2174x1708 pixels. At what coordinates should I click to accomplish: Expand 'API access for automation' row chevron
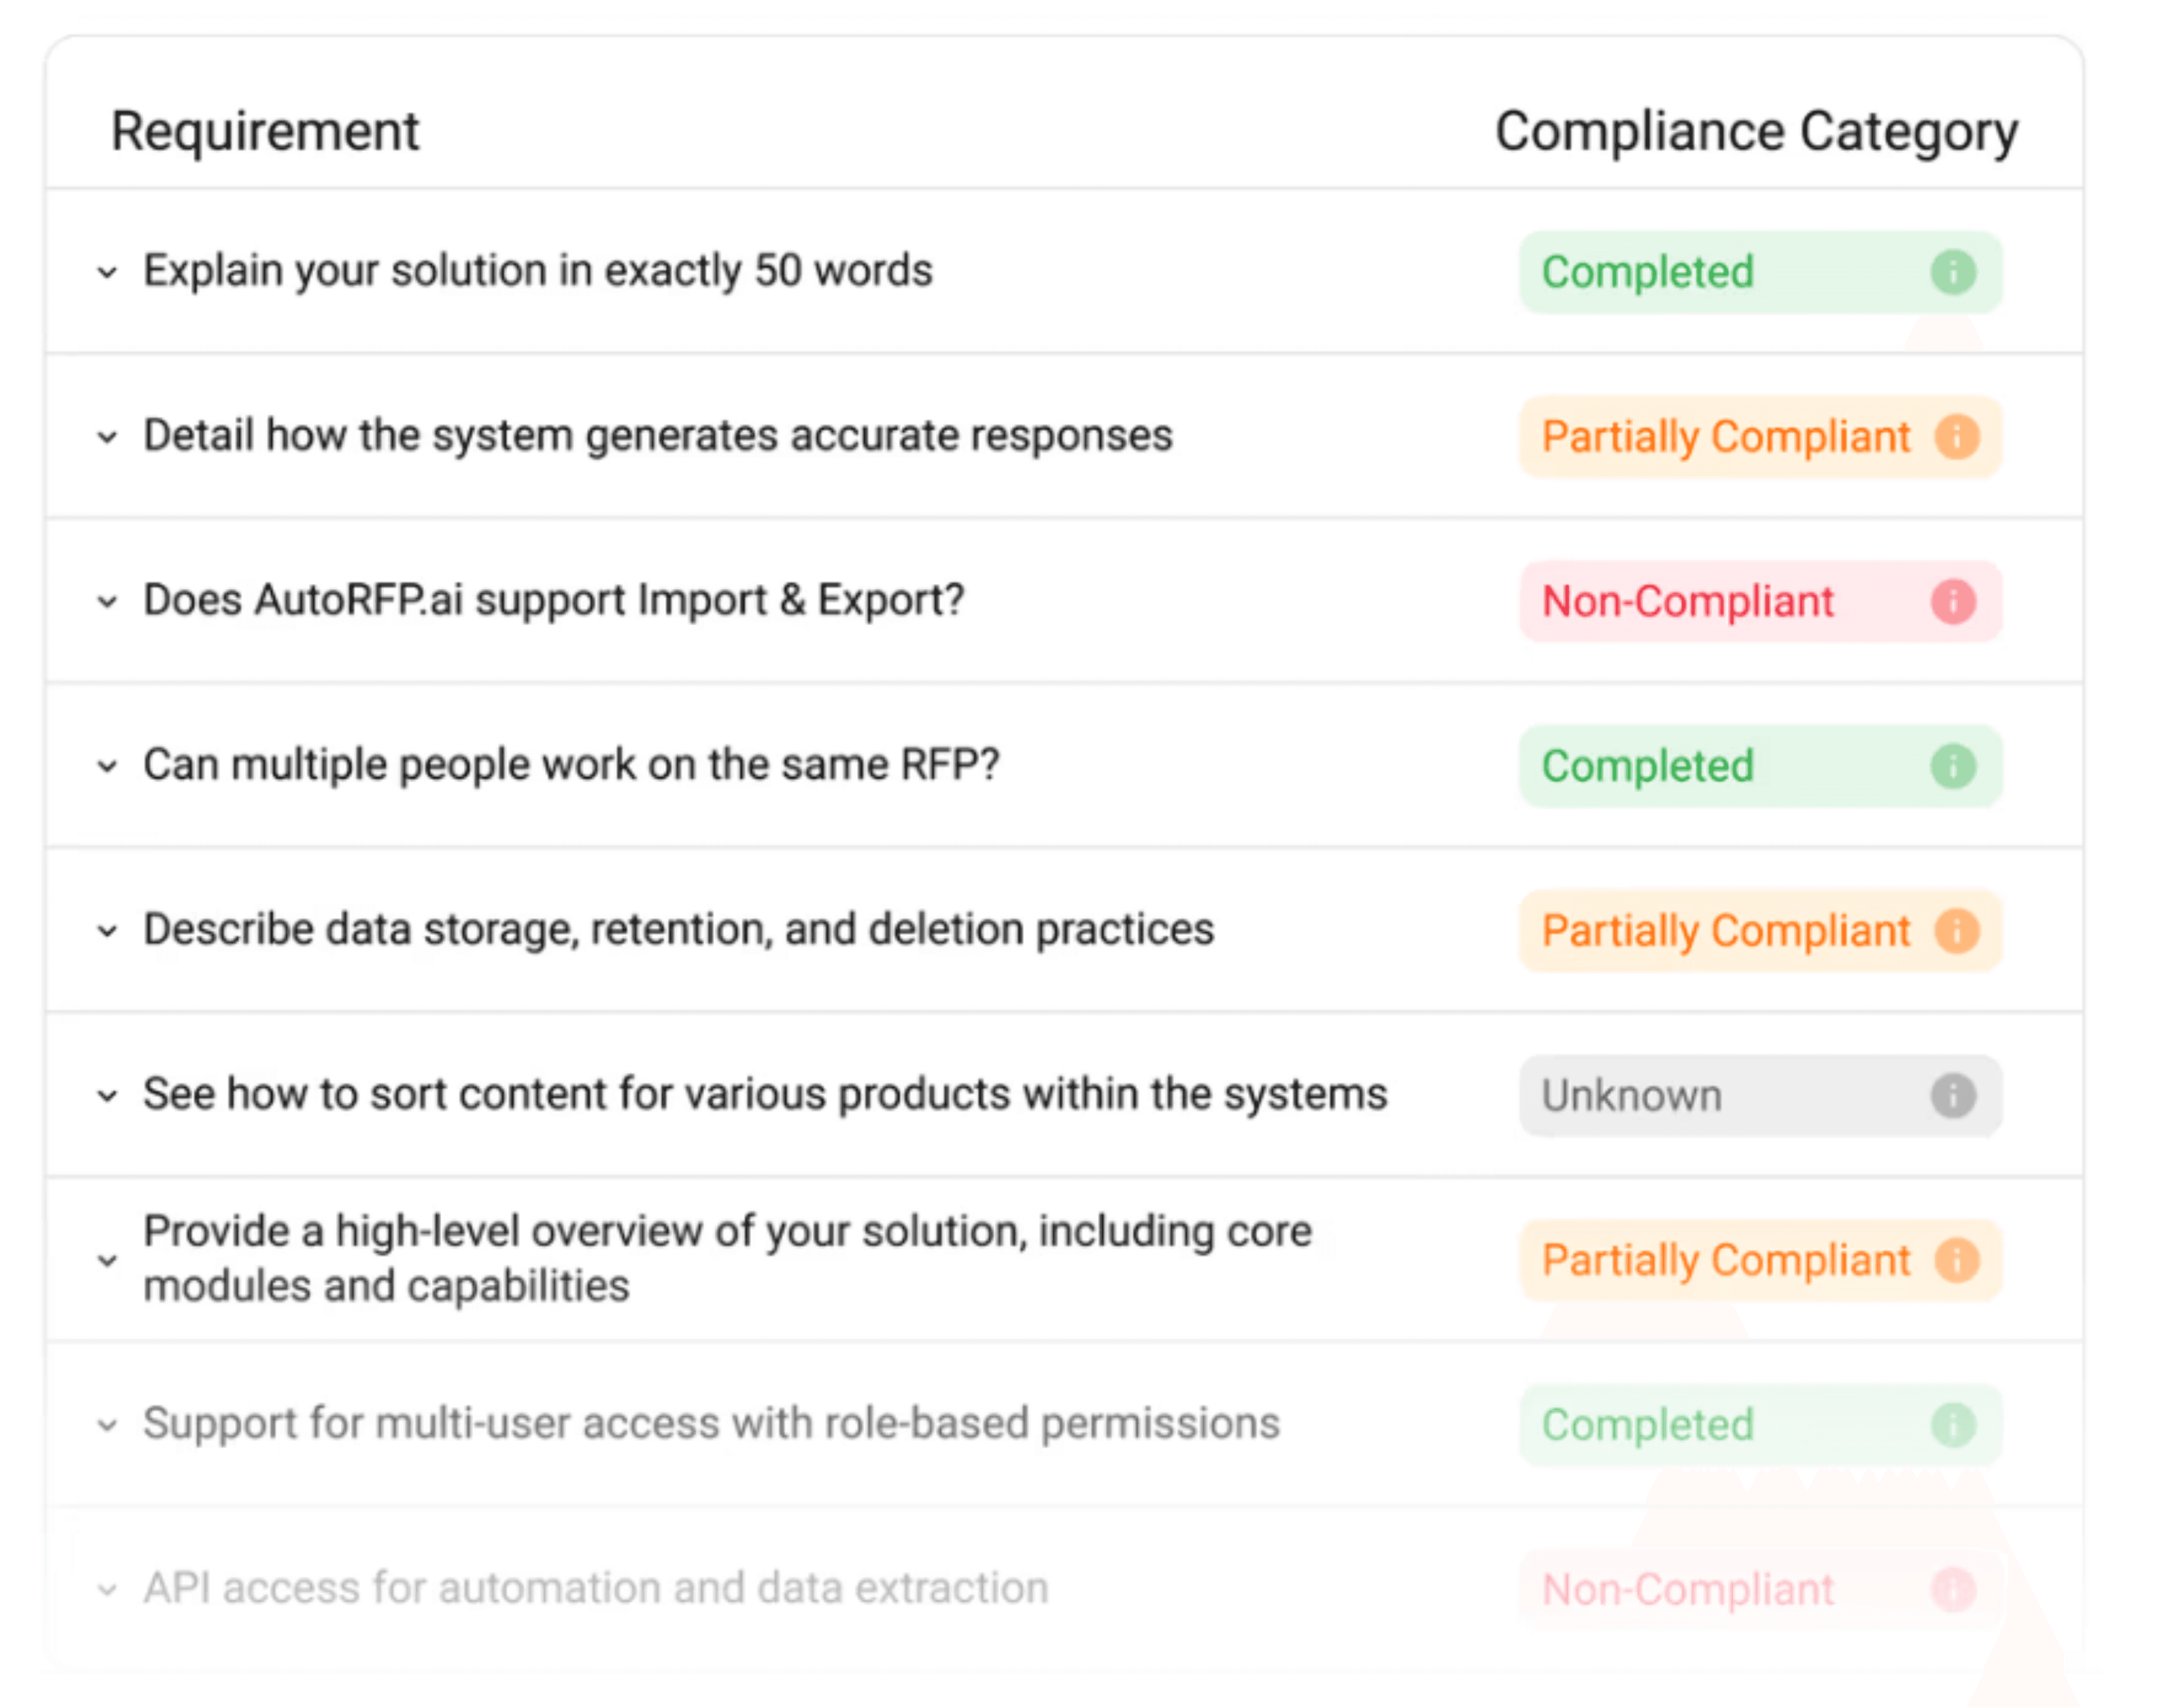click(x=107, y=1589)
